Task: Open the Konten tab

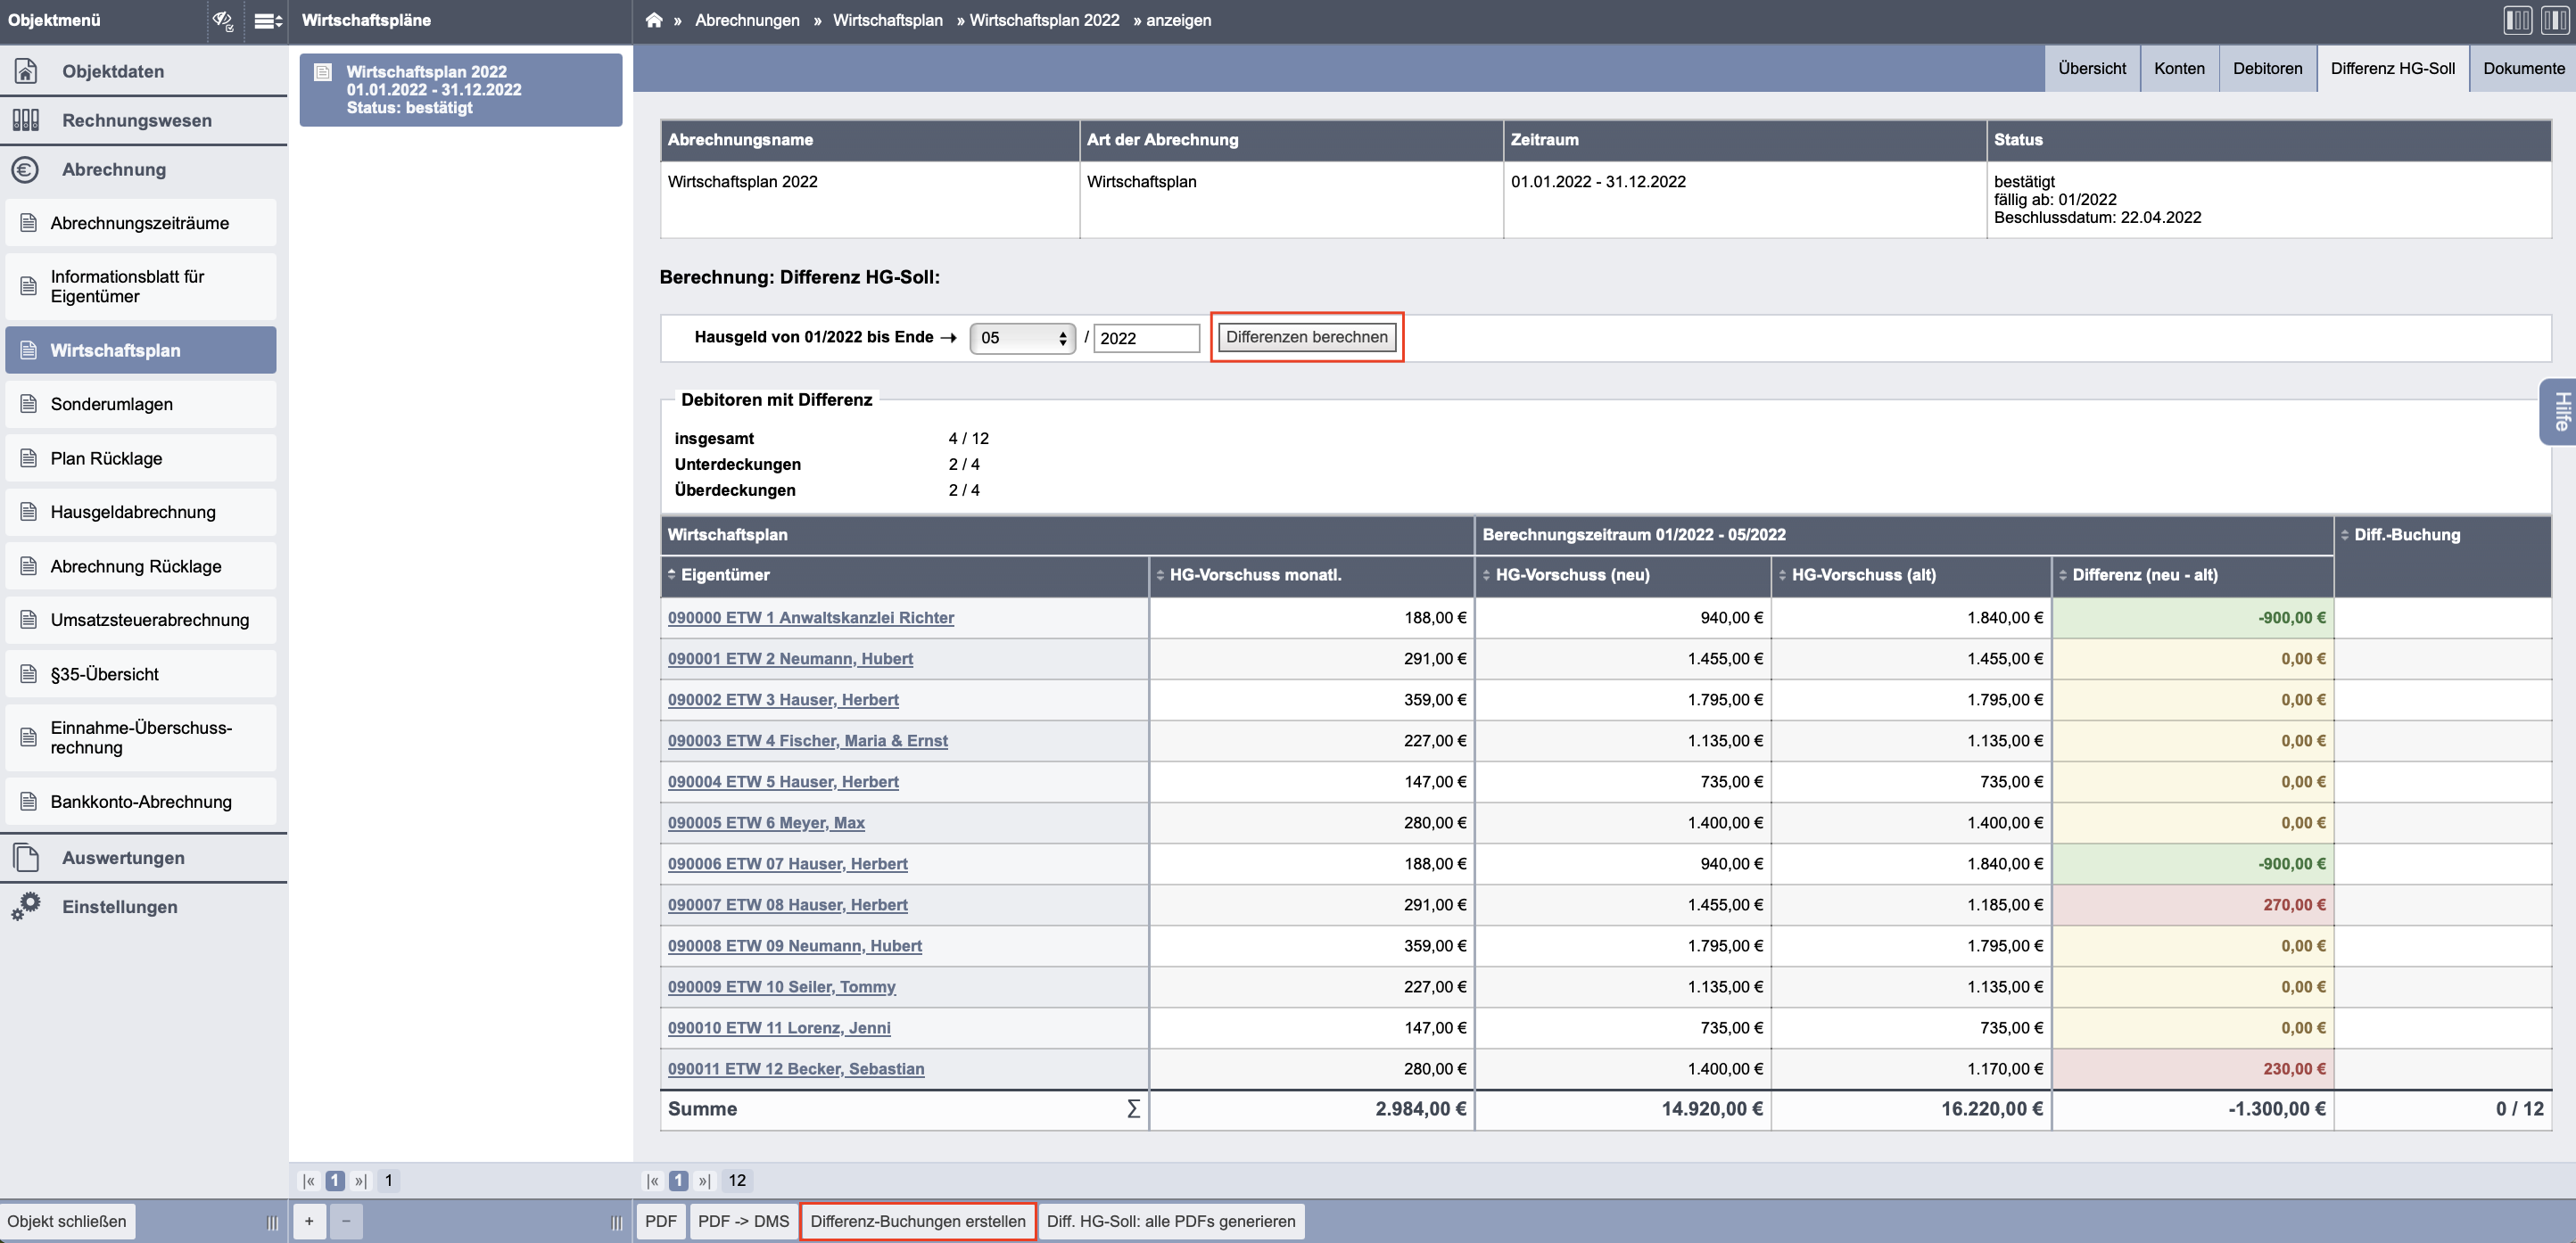Action: [2179, 68]
